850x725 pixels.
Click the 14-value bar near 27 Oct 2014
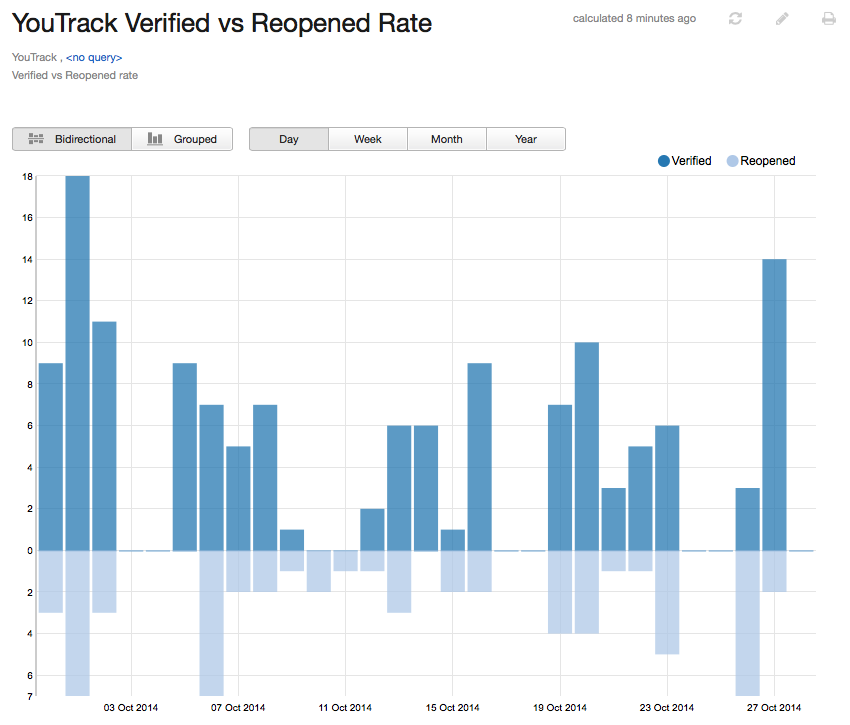coord(776,400)
